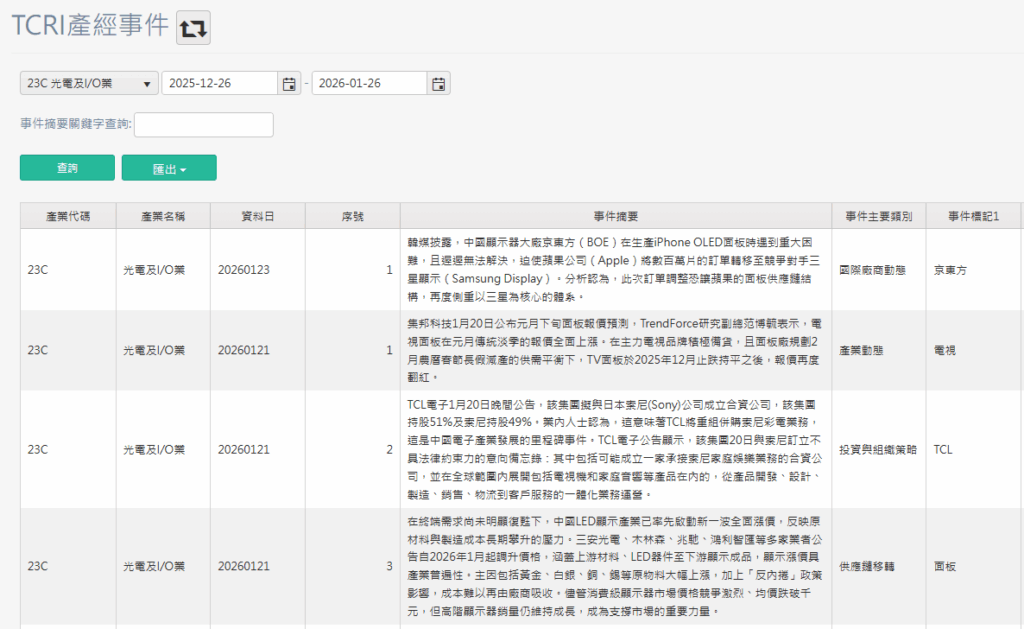1024x629 pixels.
Task: Click the 匯出 export button
Action: click(168, 168)
